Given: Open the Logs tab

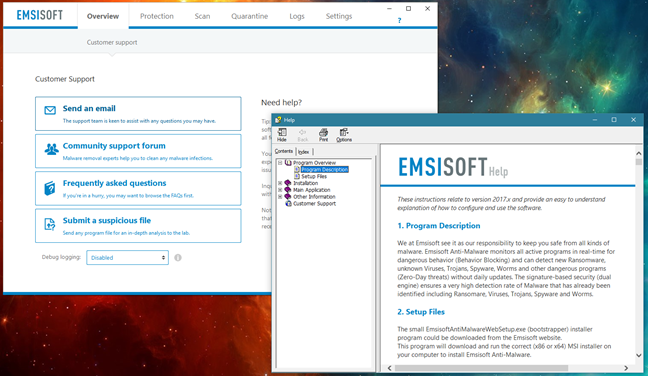Looking at the screenshot, I should pyautogui.click(x=297, y=16).
